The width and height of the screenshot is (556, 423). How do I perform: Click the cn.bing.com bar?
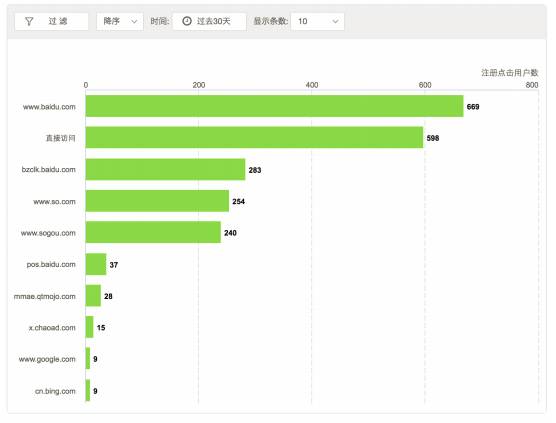pos(88,390)
